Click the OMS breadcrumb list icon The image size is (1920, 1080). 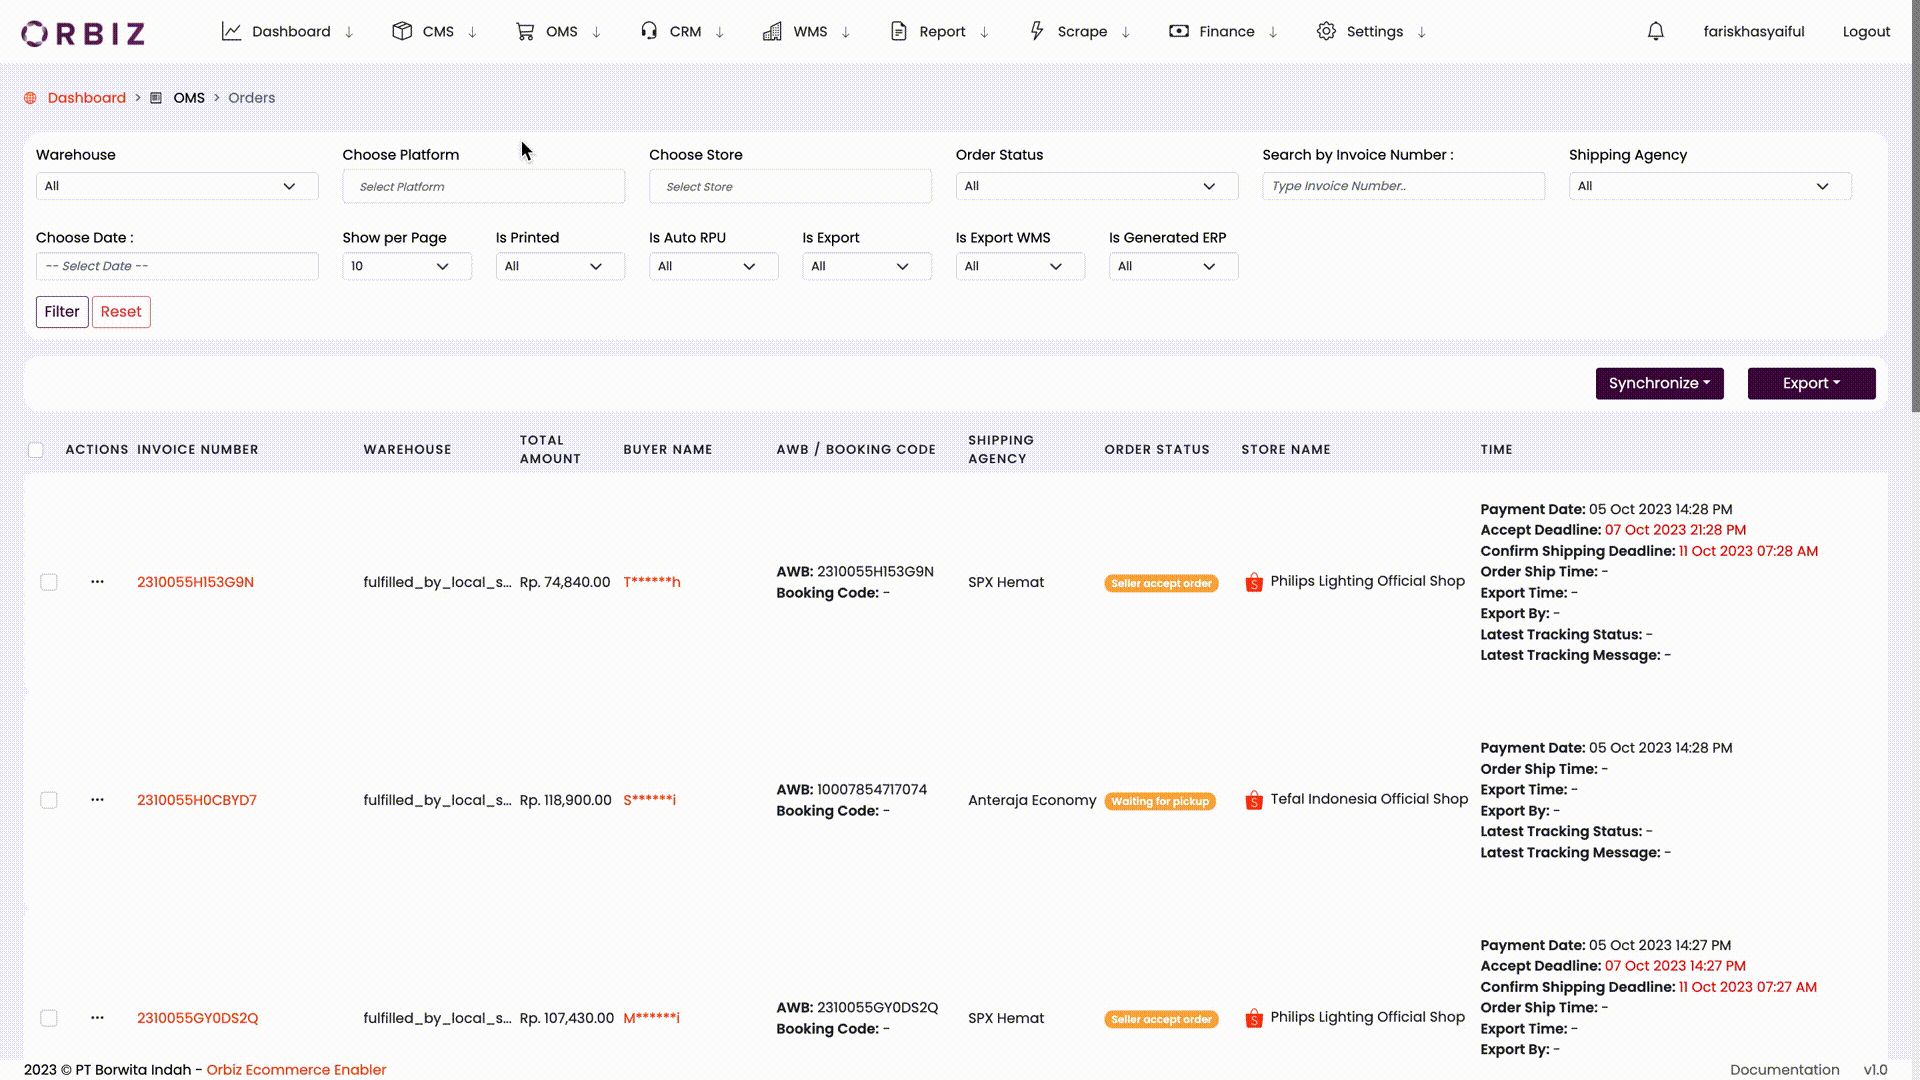pos(156,98)
